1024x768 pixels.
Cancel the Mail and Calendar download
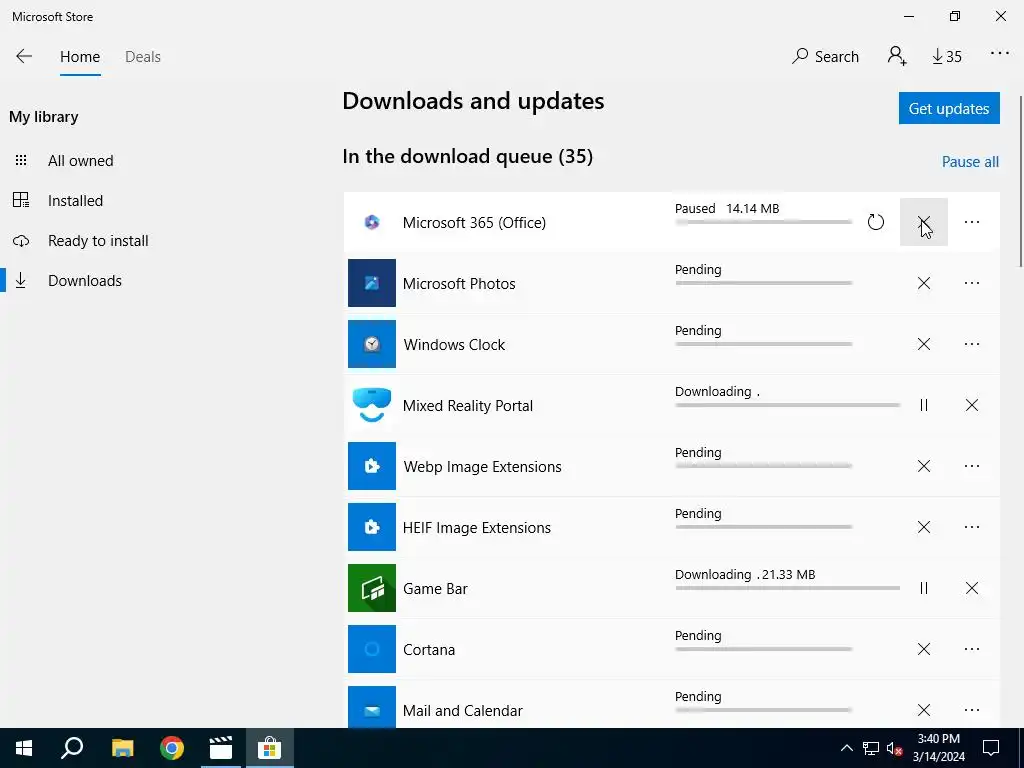pos(923,710)
